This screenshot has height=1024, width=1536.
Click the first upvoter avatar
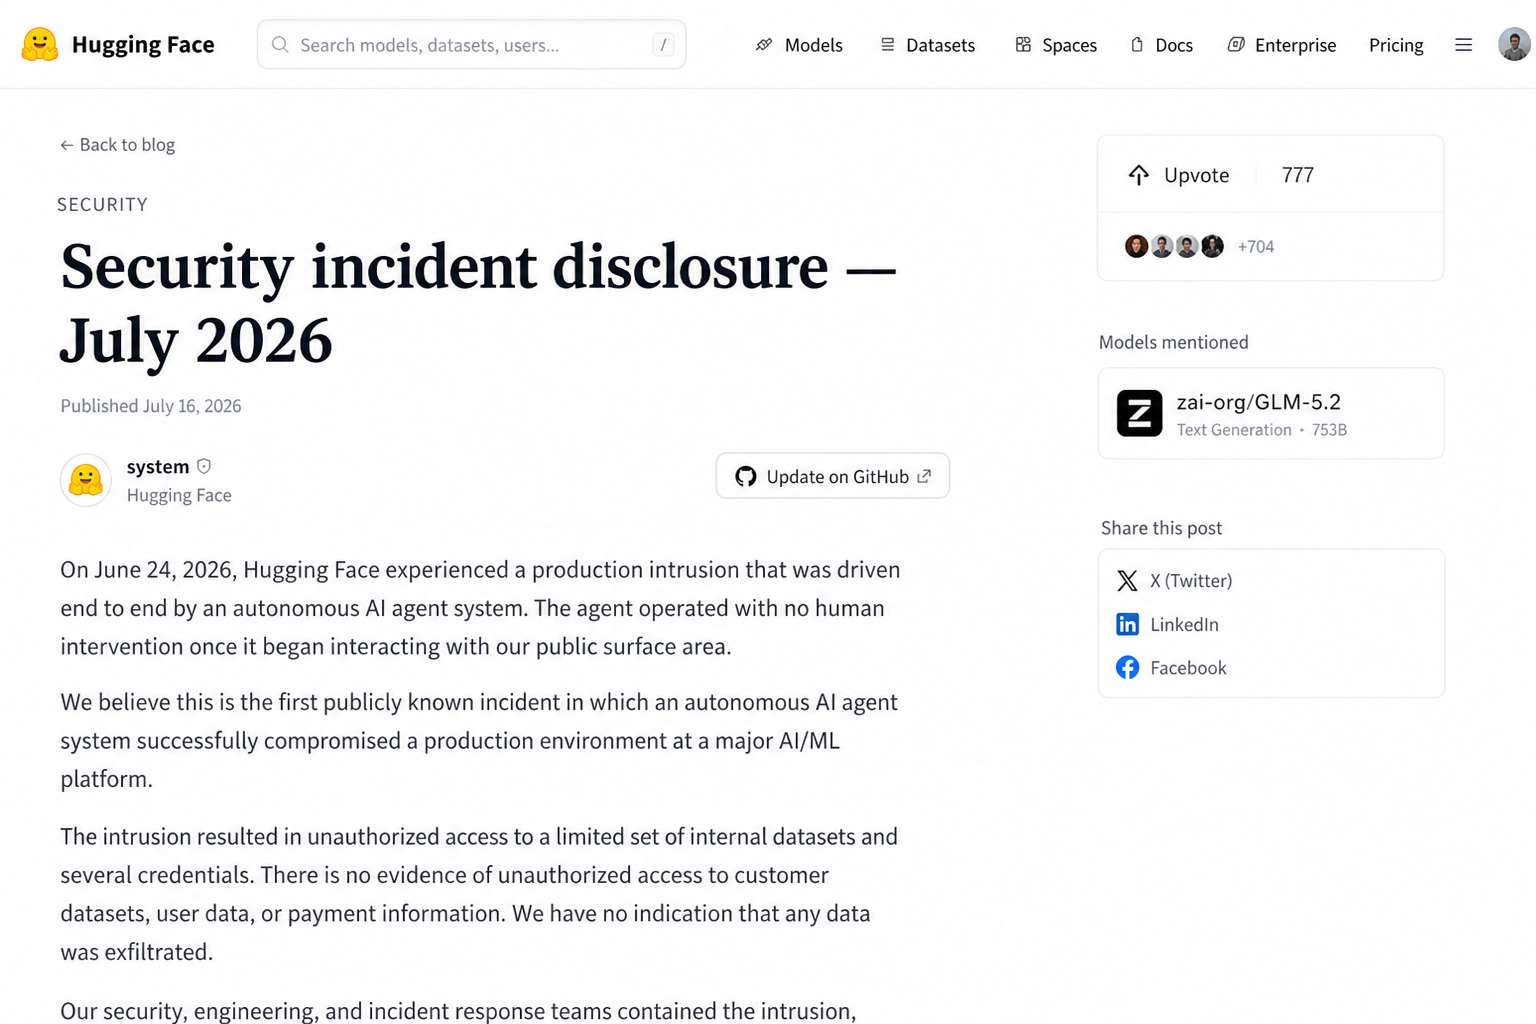[1136, 246]
